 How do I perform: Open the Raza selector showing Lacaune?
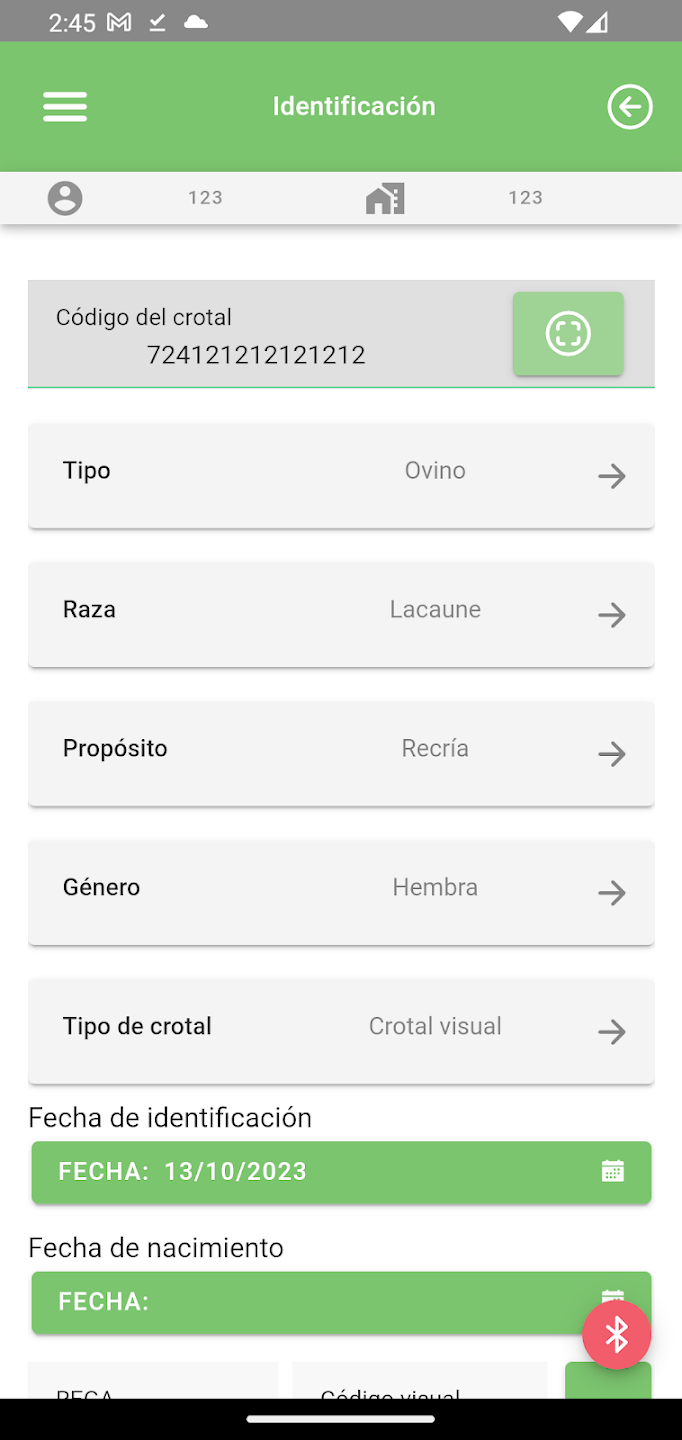tap(341, 614)
